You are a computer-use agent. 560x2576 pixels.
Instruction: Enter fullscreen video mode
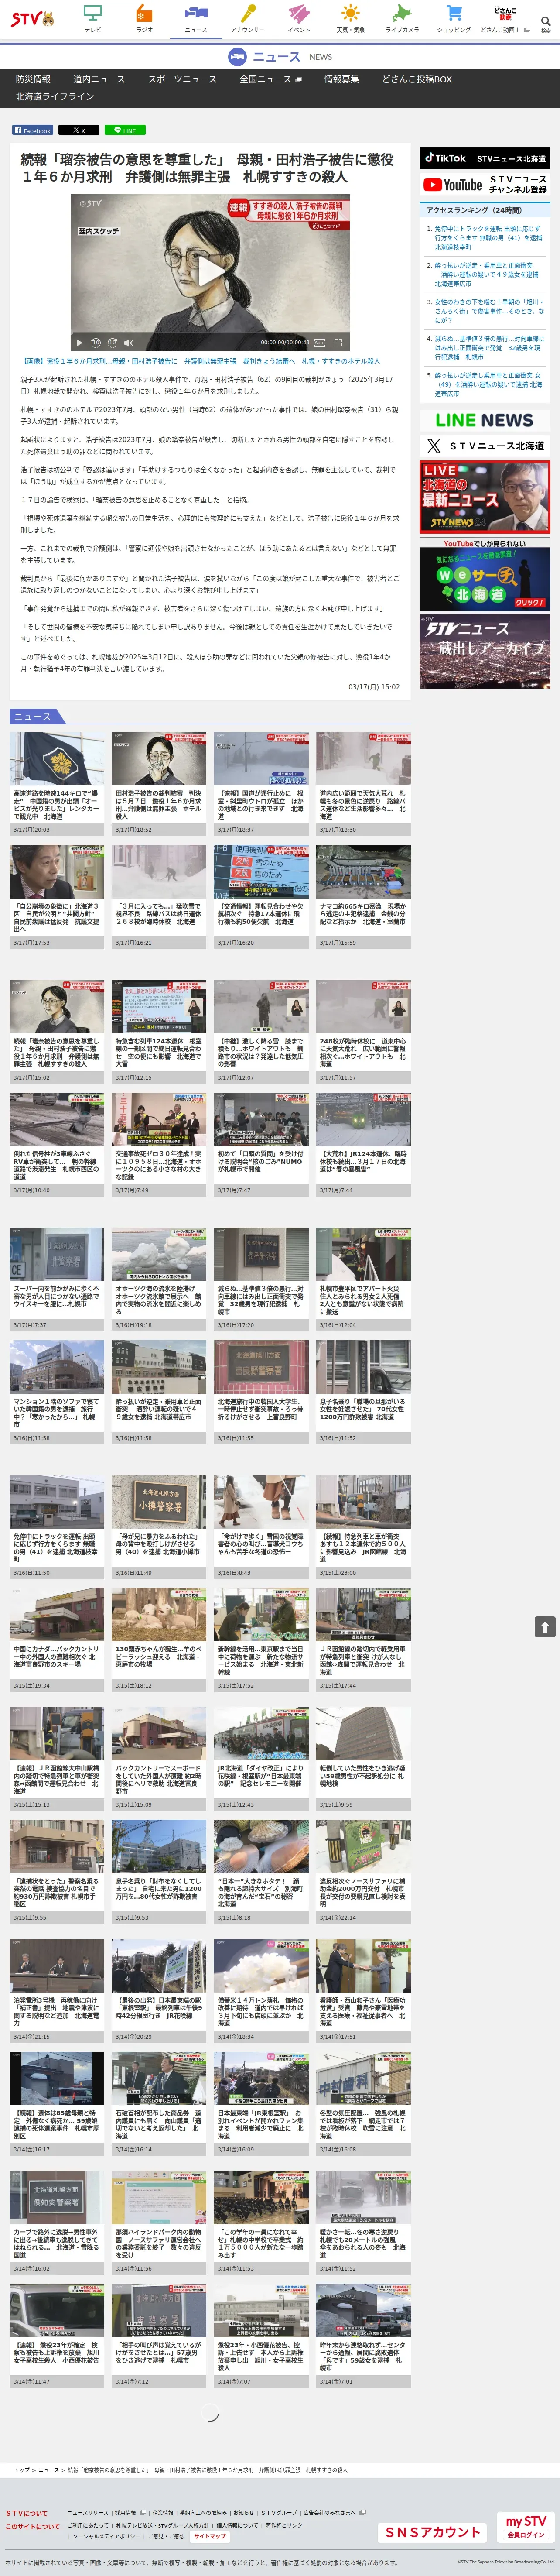pos(339,342)
